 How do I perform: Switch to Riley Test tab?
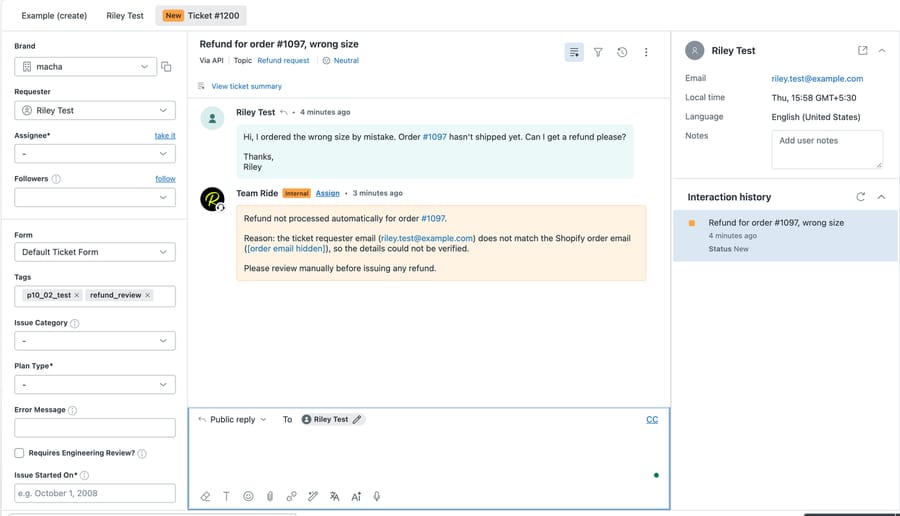click(x=125, y=15)
